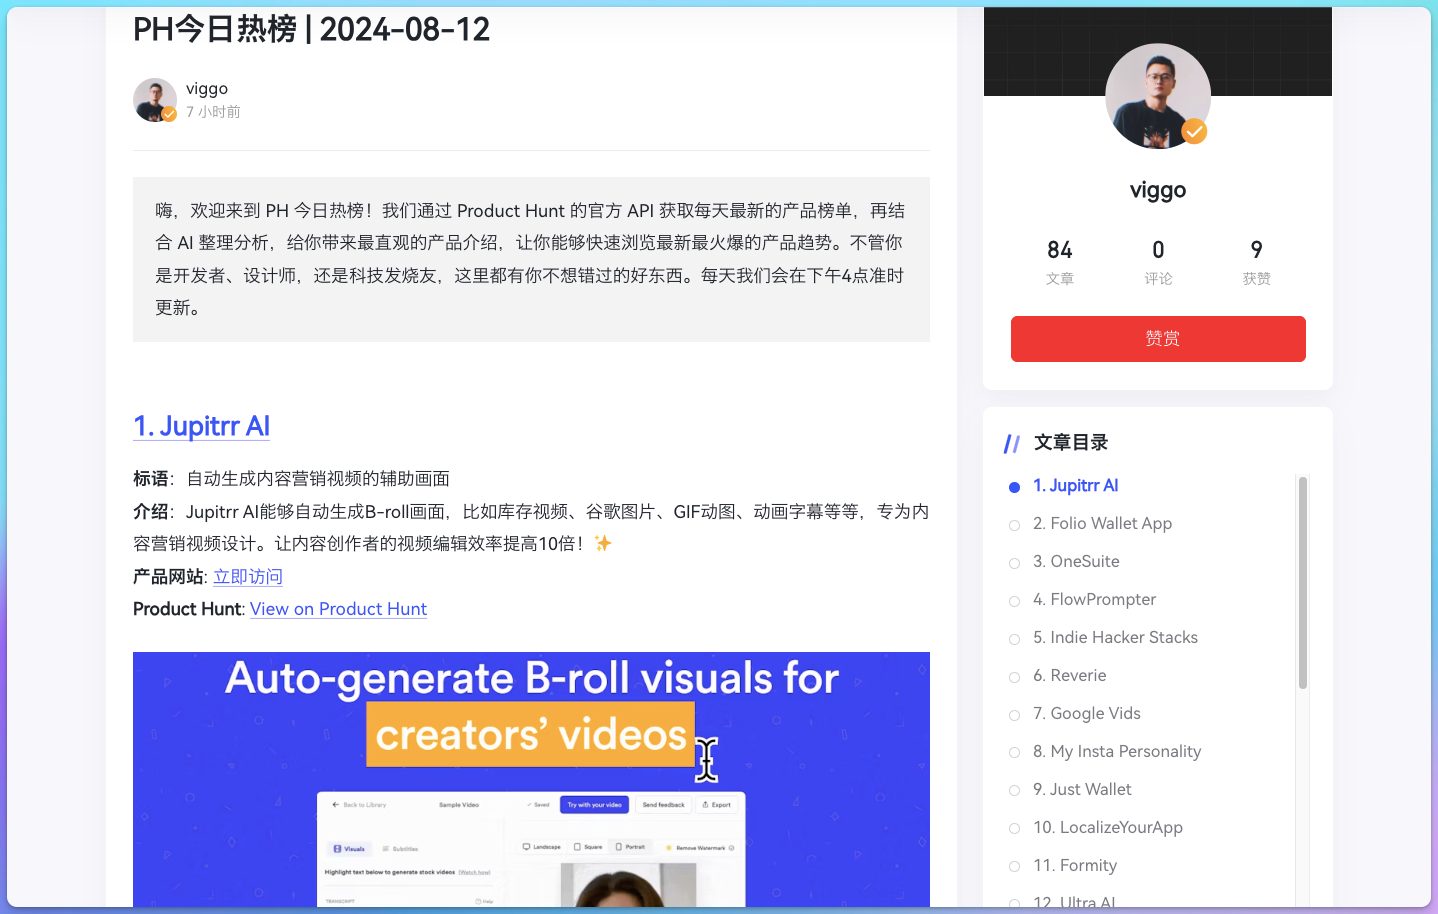Open 7. Google Vids in contents list
The image size is (1438, 914).
[x=1086, y=713]
